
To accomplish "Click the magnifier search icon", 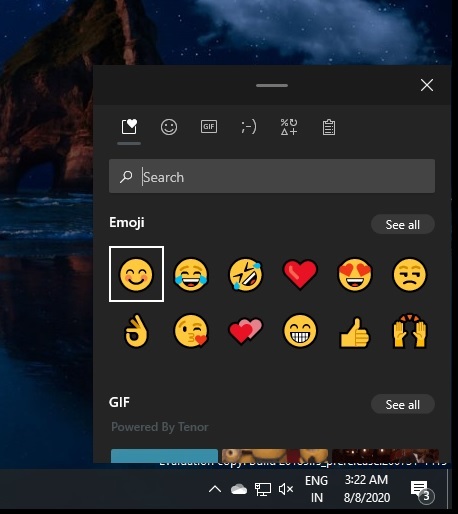I will coord(126,177).
